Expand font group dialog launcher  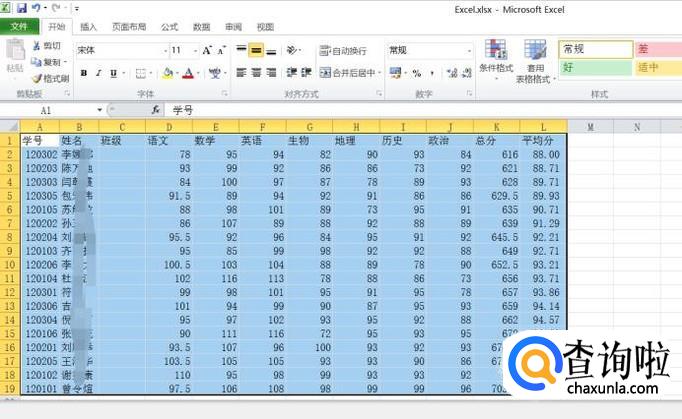(224, 93)
